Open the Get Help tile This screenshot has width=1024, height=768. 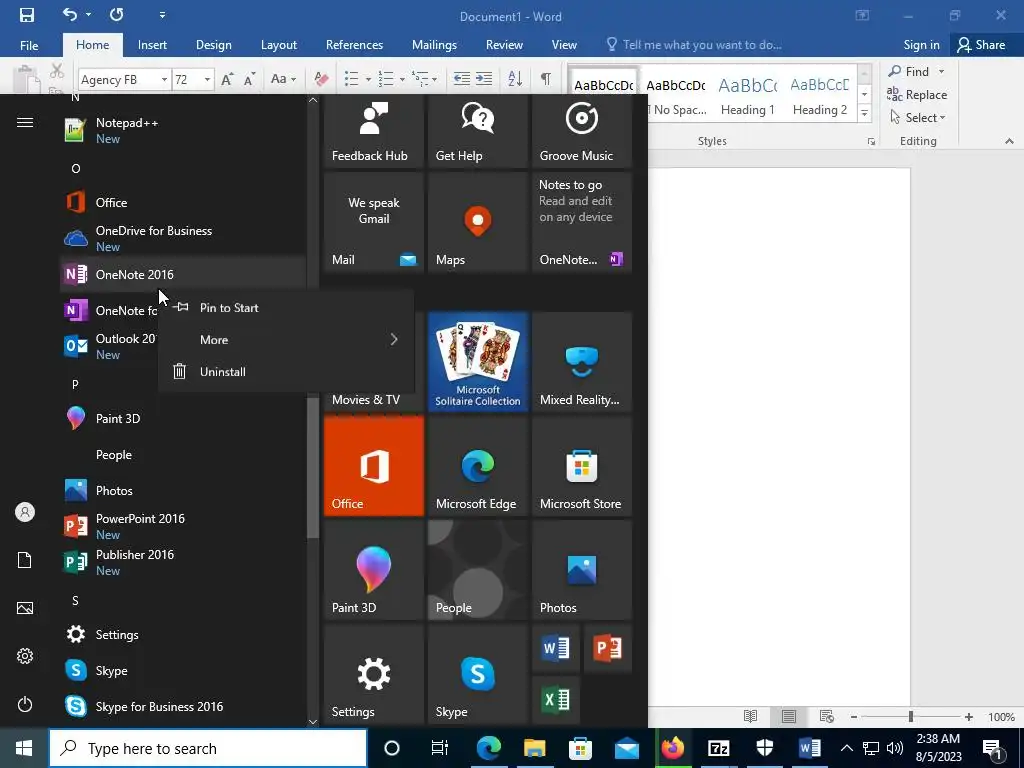(x=477, y=131)
